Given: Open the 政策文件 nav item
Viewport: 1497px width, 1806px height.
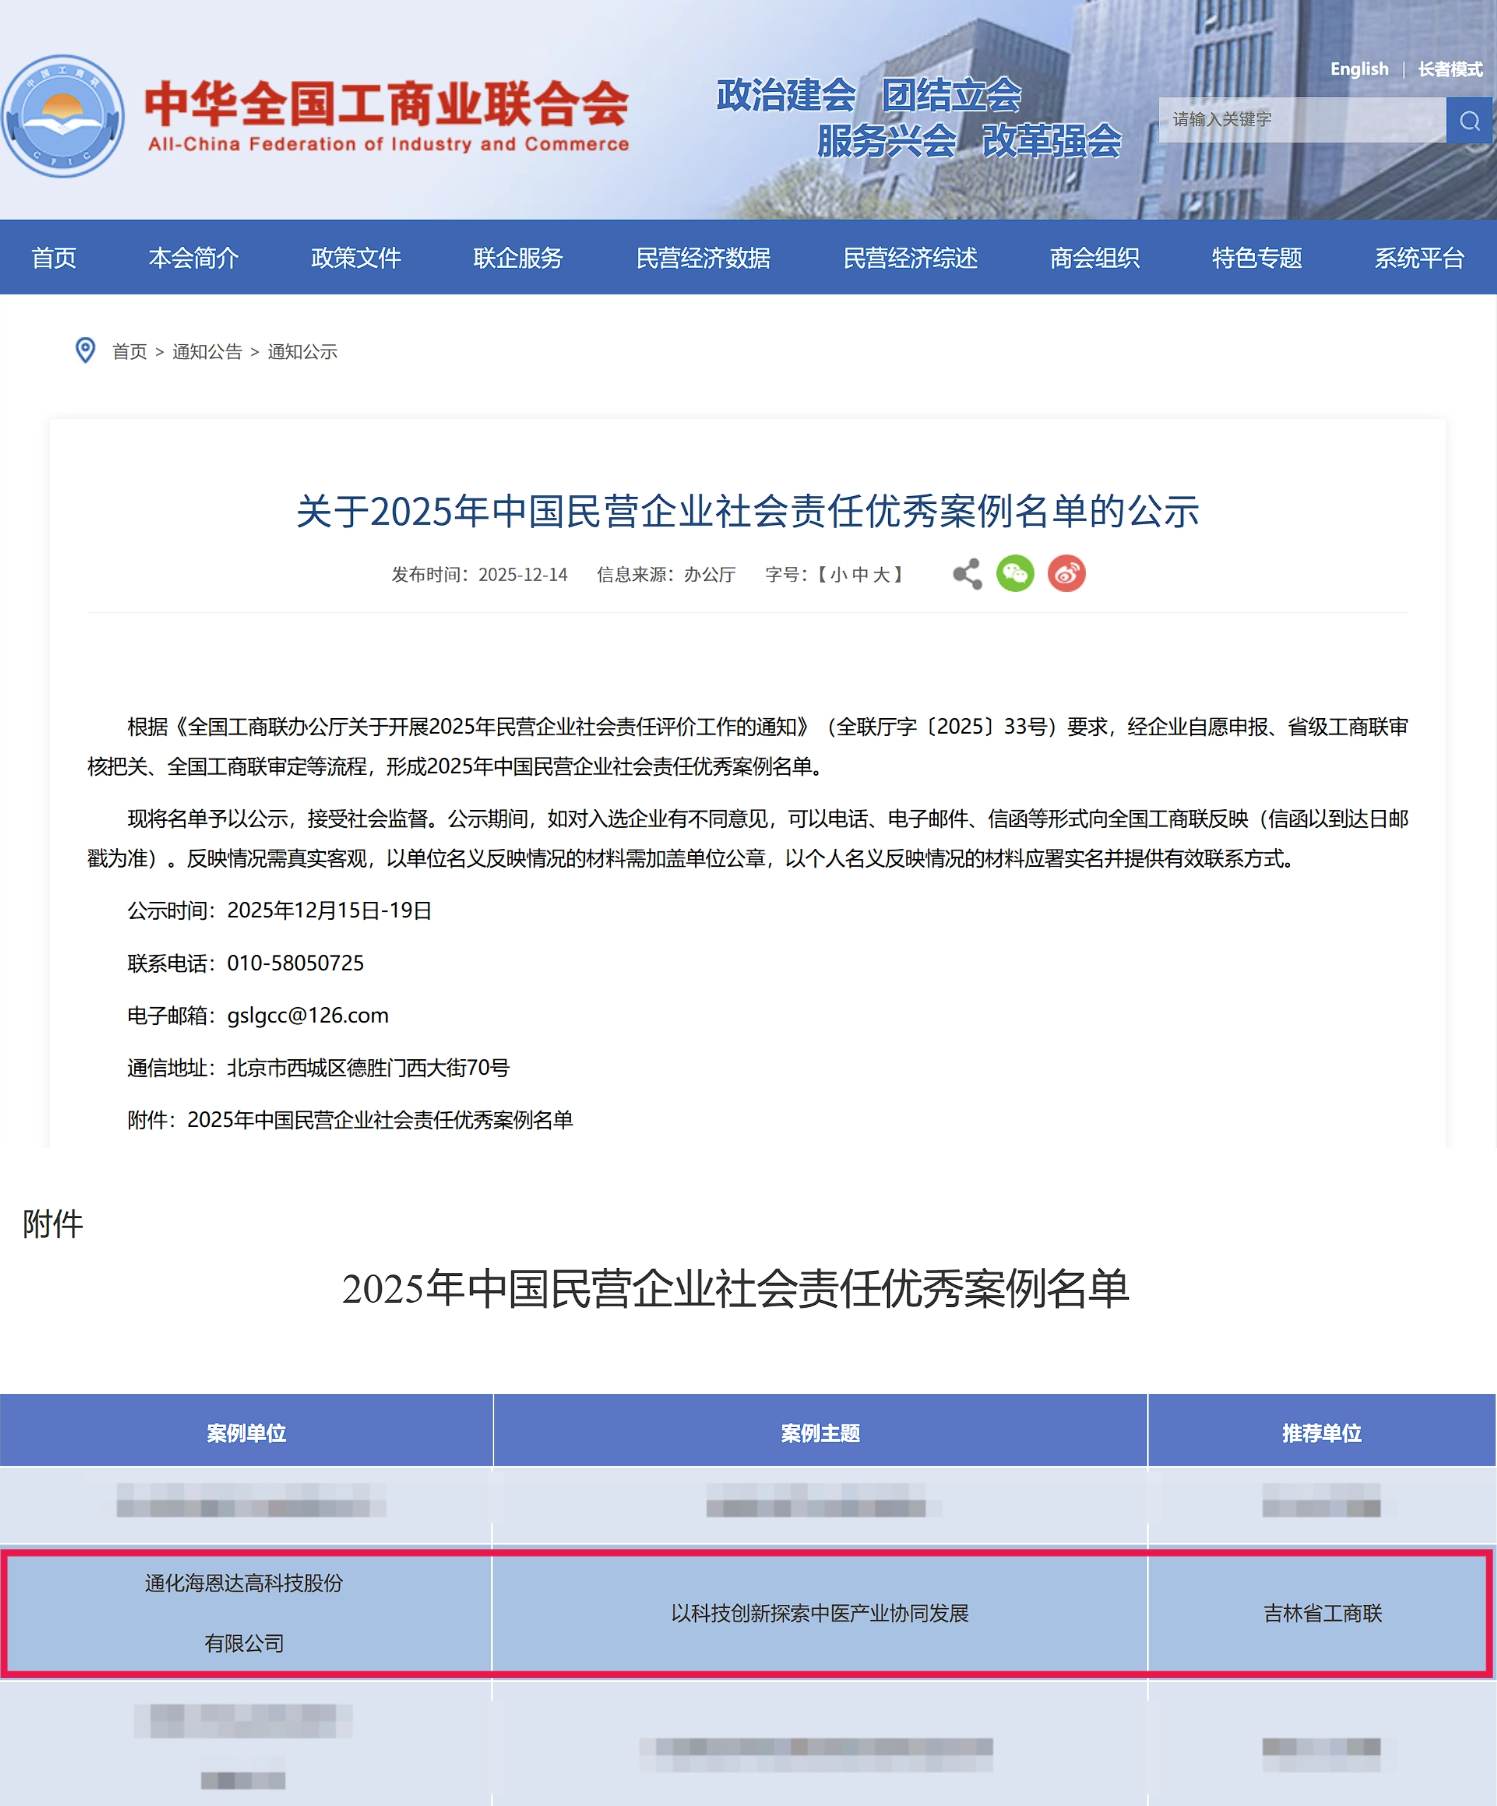Looking at the screenshot, I should click(x=355, y=258).
